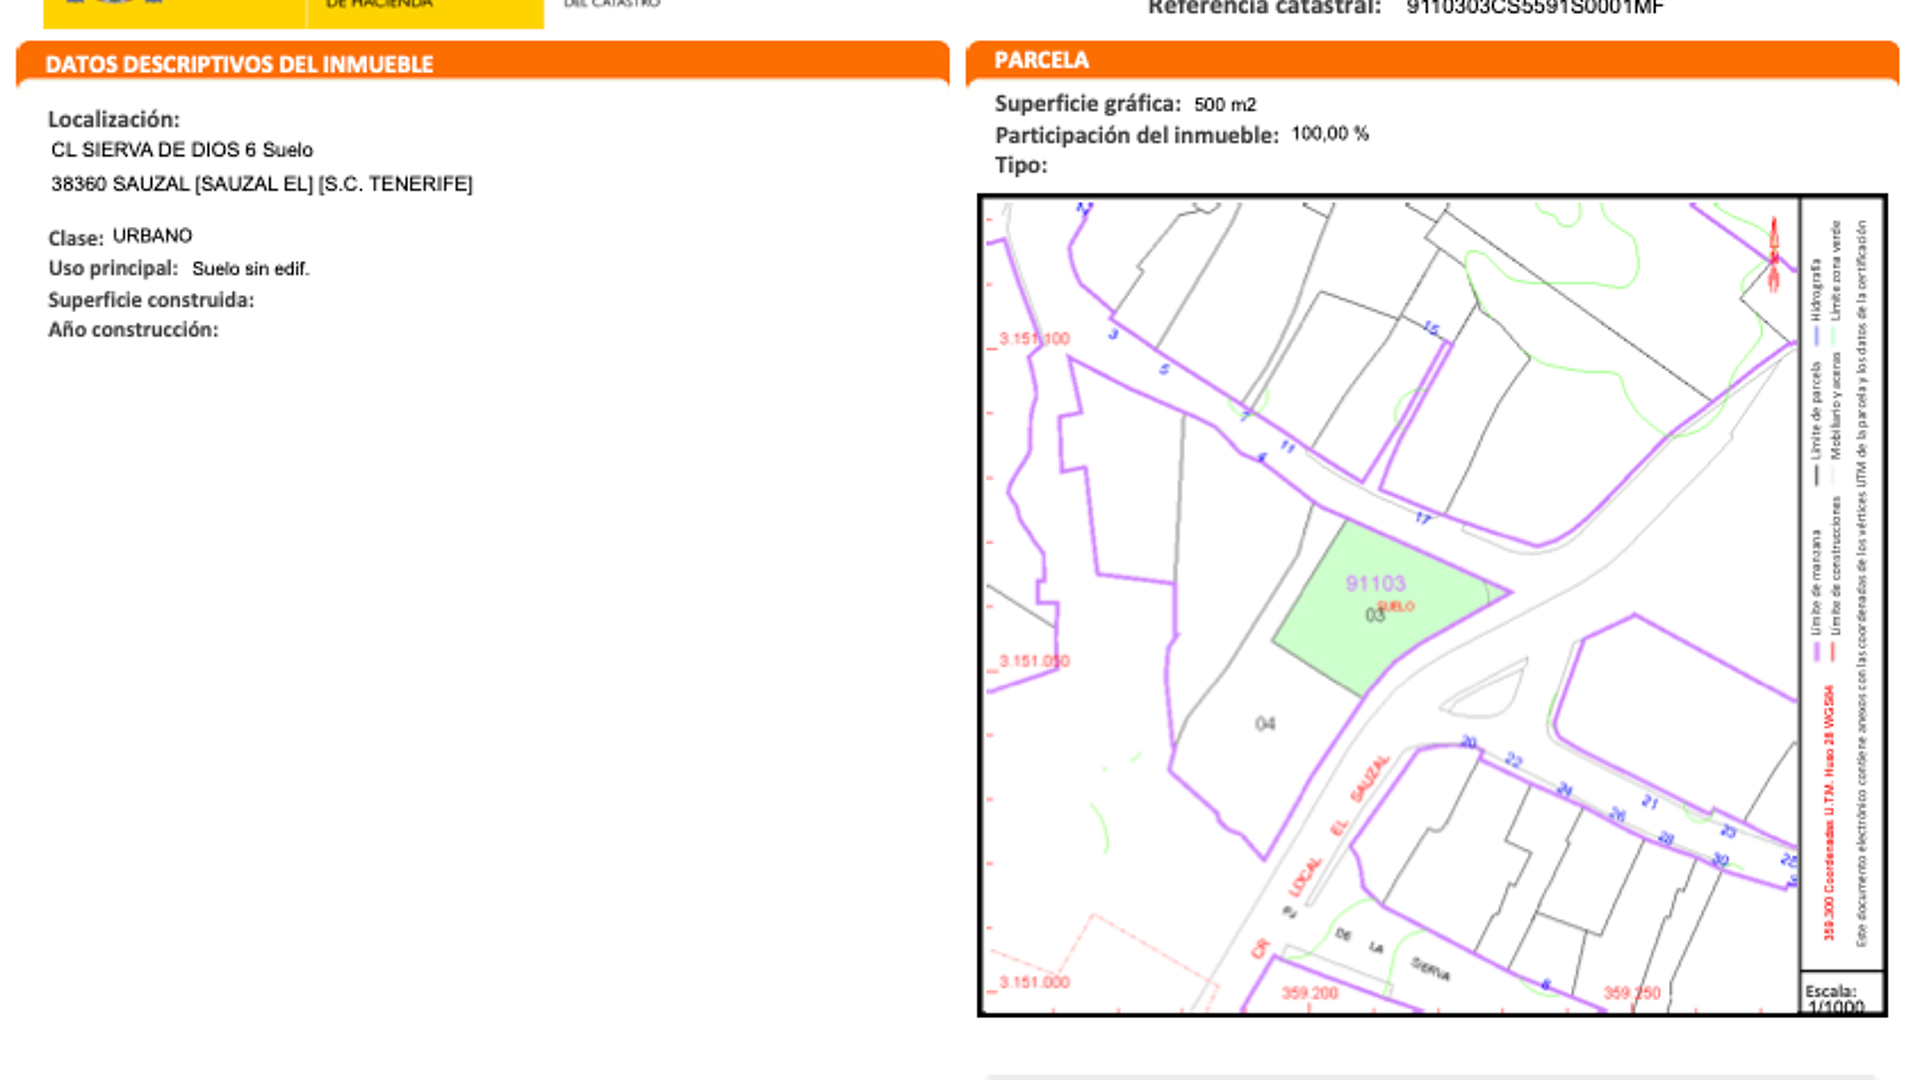Click the 'Año construcción:' label
1920x1080 pixels.
coord(133,330)
